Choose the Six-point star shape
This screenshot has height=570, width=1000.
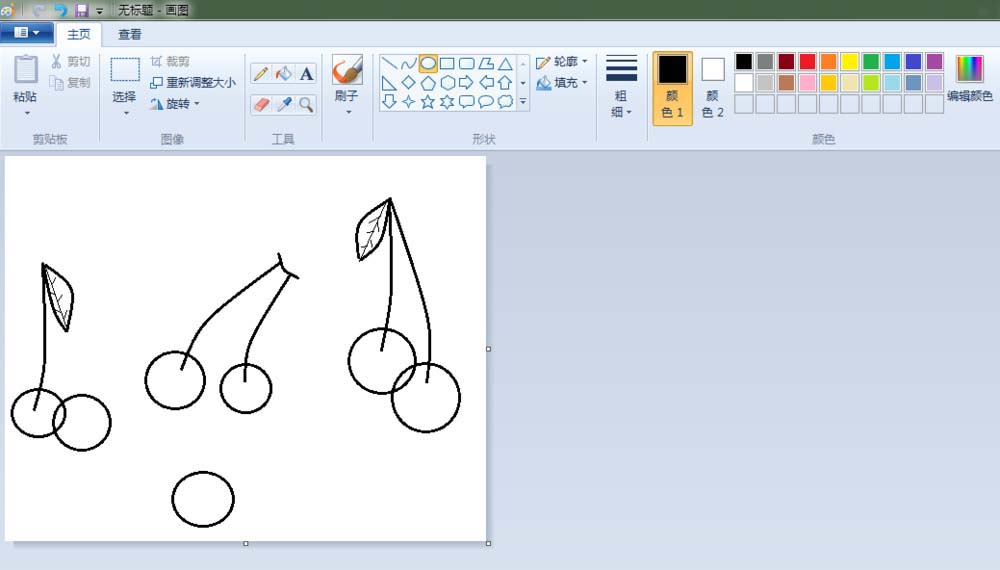447,101
